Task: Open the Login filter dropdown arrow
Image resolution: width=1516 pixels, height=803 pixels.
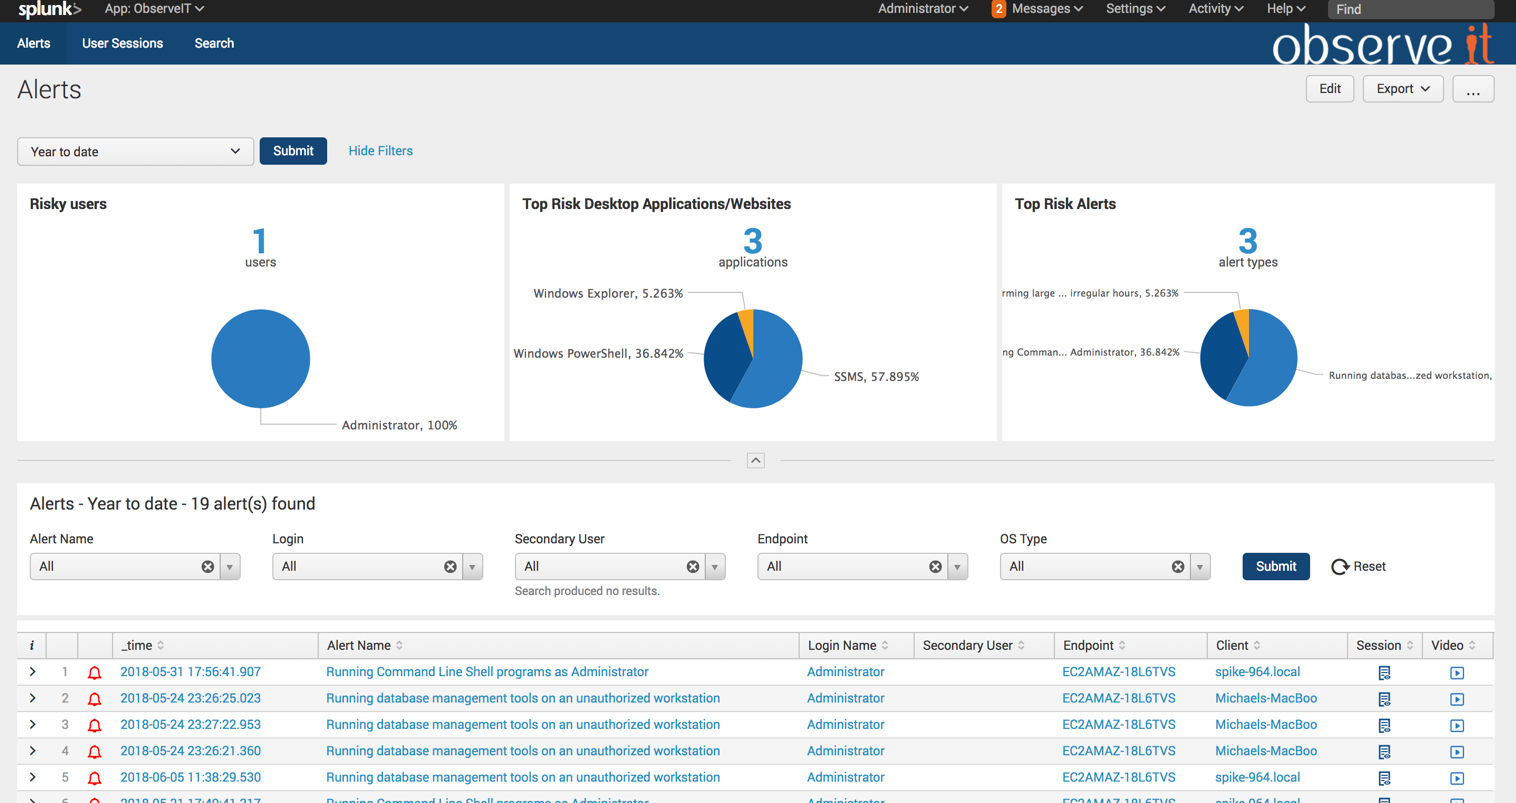Action: 472,567
